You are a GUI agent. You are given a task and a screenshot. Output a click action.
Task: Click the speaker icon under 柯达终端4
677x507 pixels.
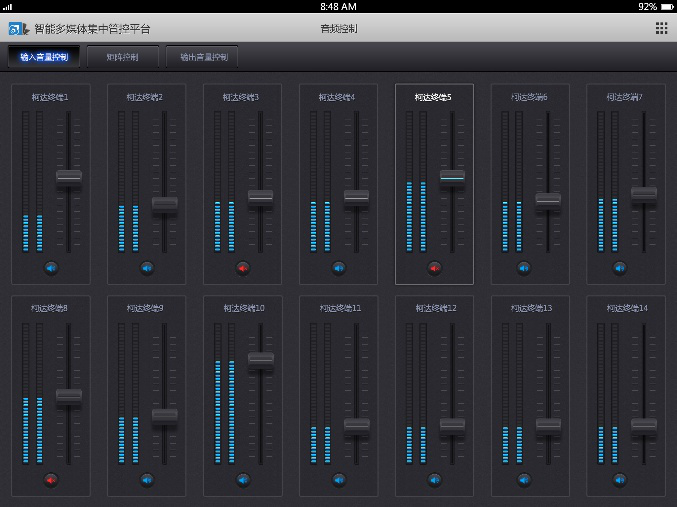(x=339, y=268)
